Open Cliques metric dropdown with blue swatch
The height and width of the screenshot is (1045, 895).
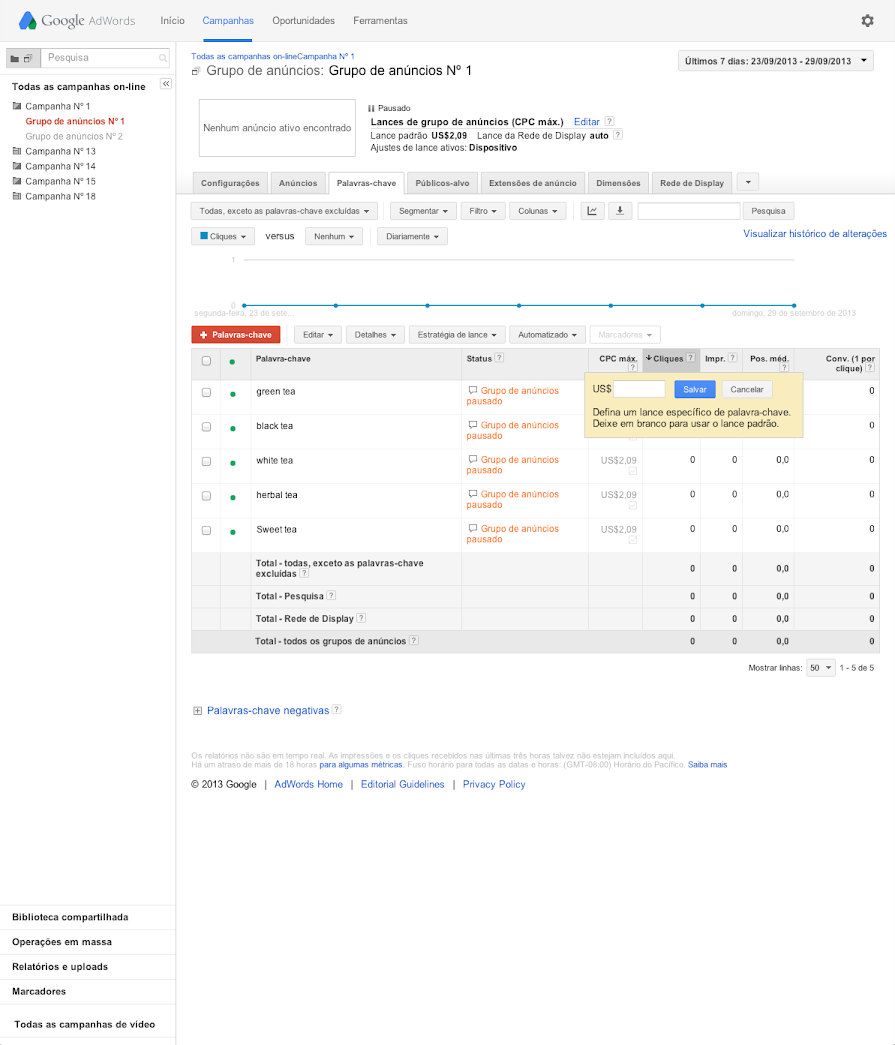coord(223,236)
